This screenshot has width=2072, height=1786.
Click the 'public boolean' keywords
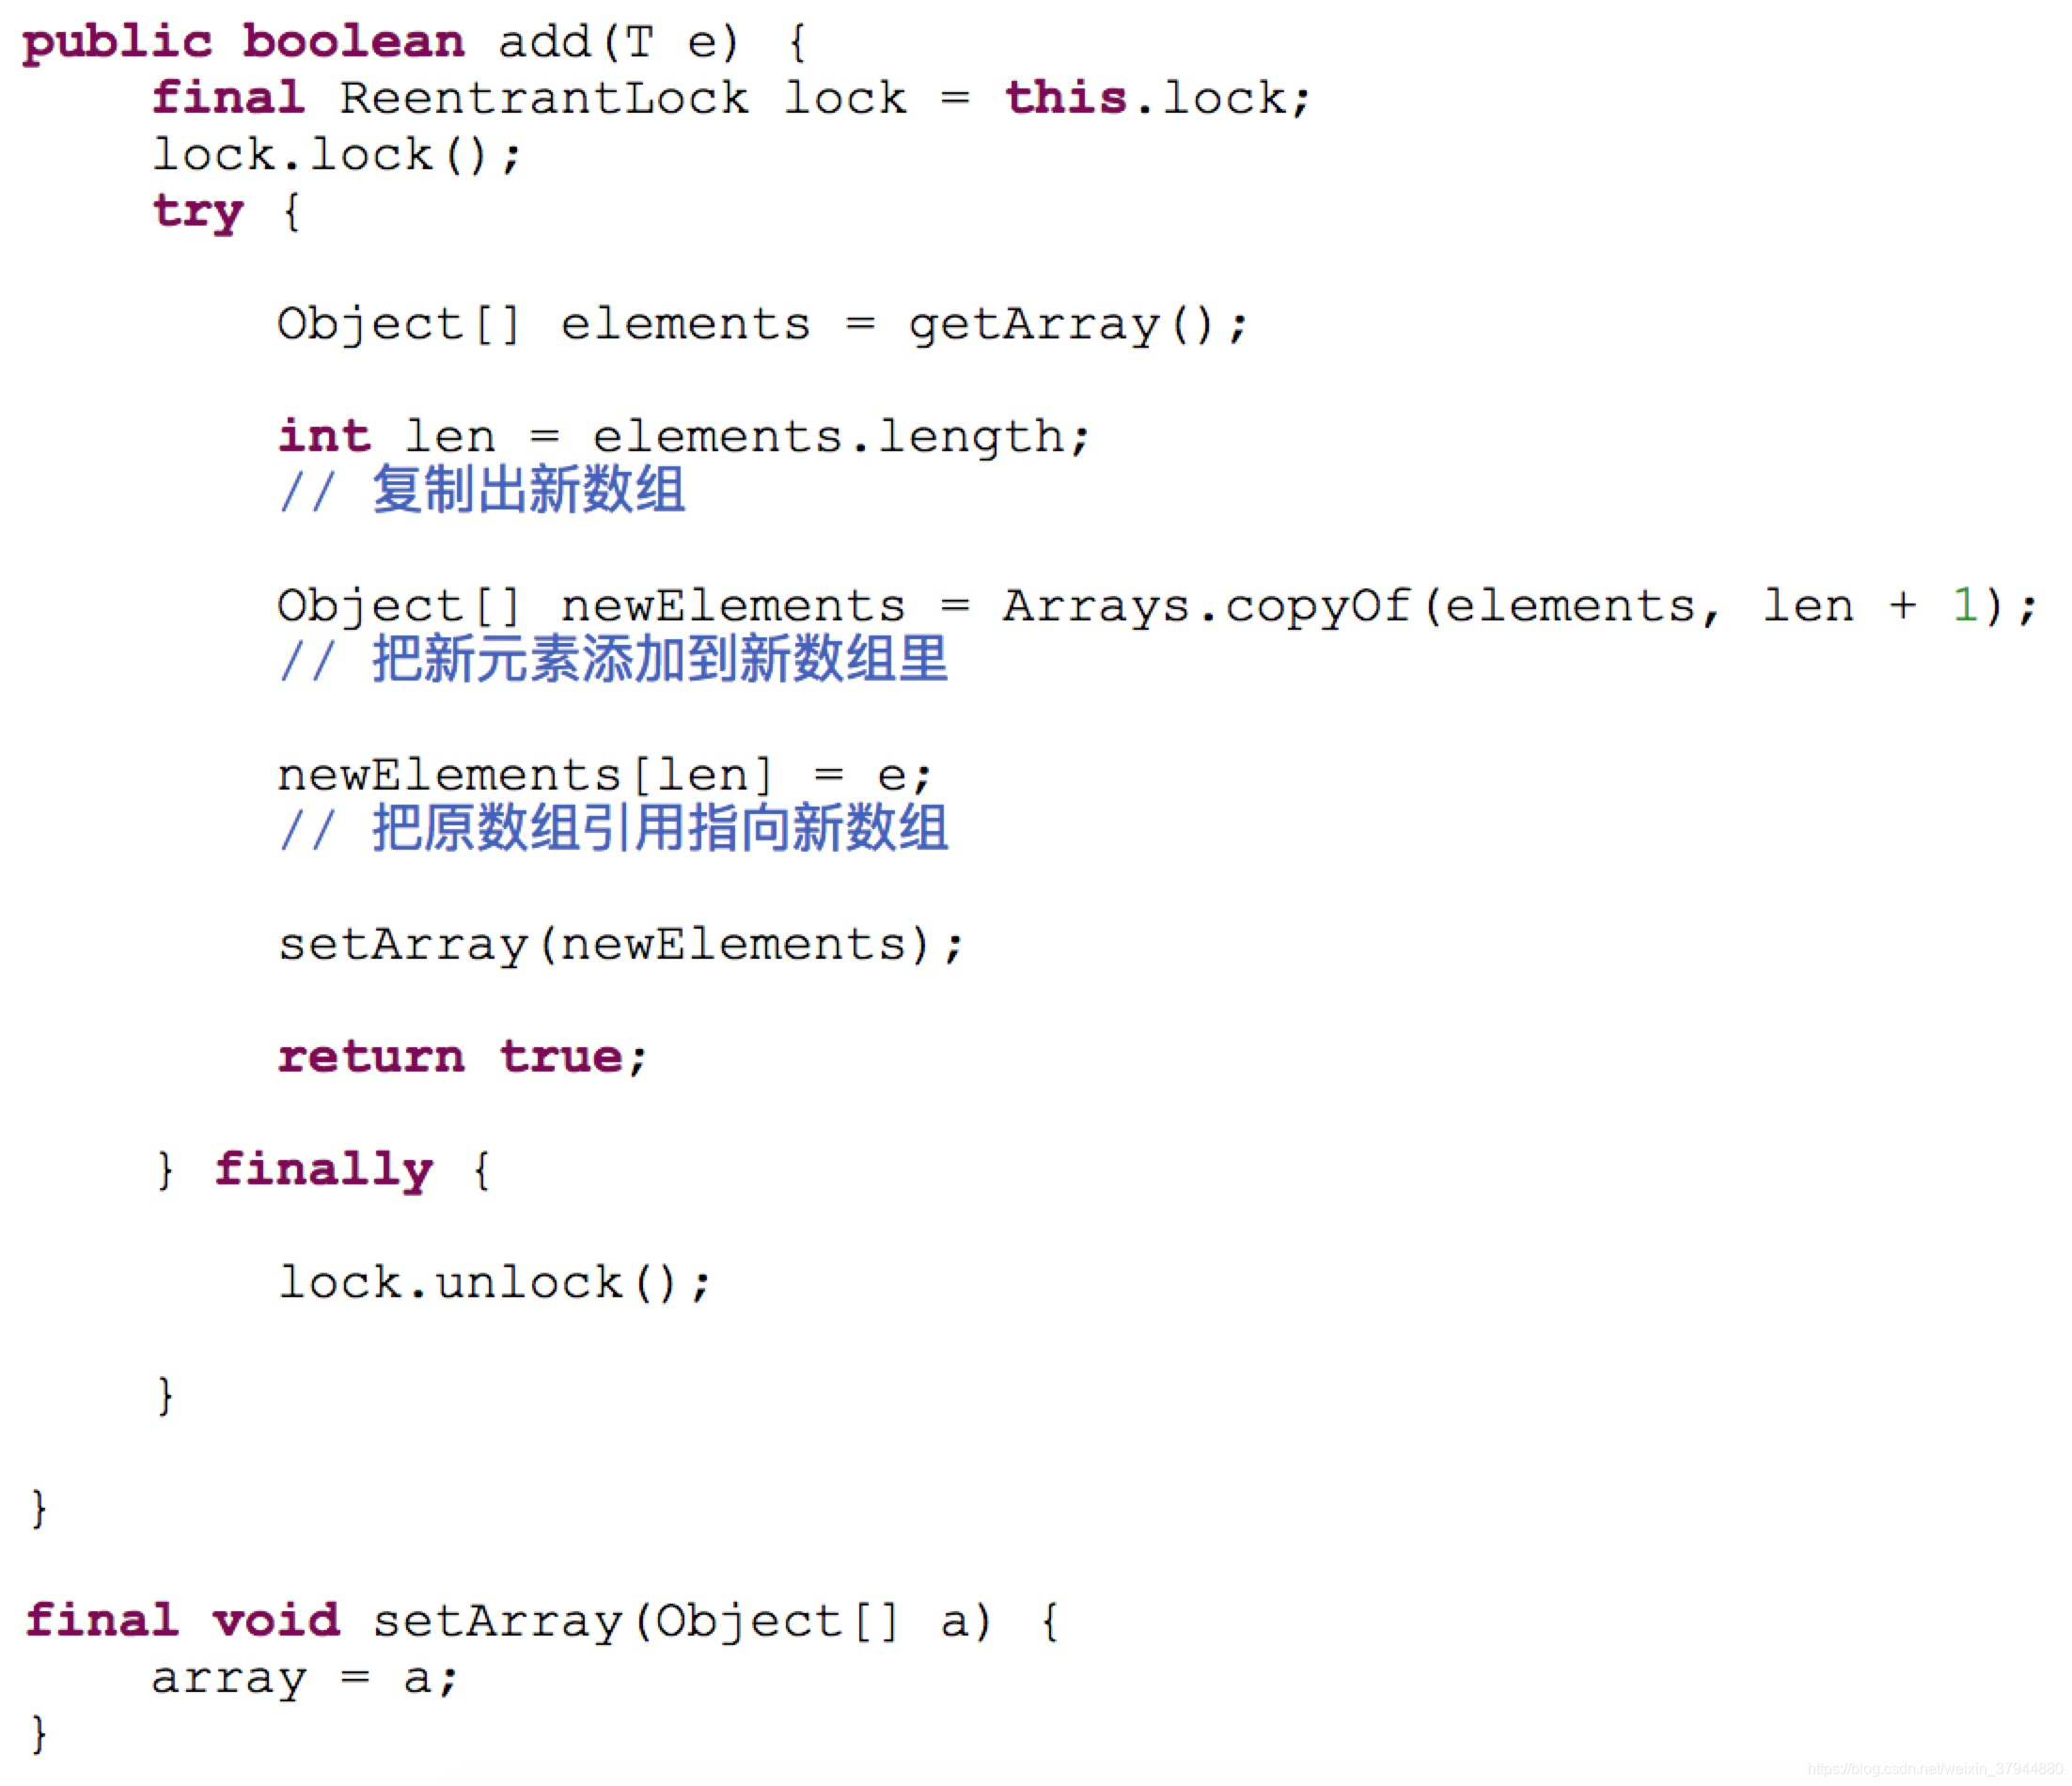click(x=243, y=42)
